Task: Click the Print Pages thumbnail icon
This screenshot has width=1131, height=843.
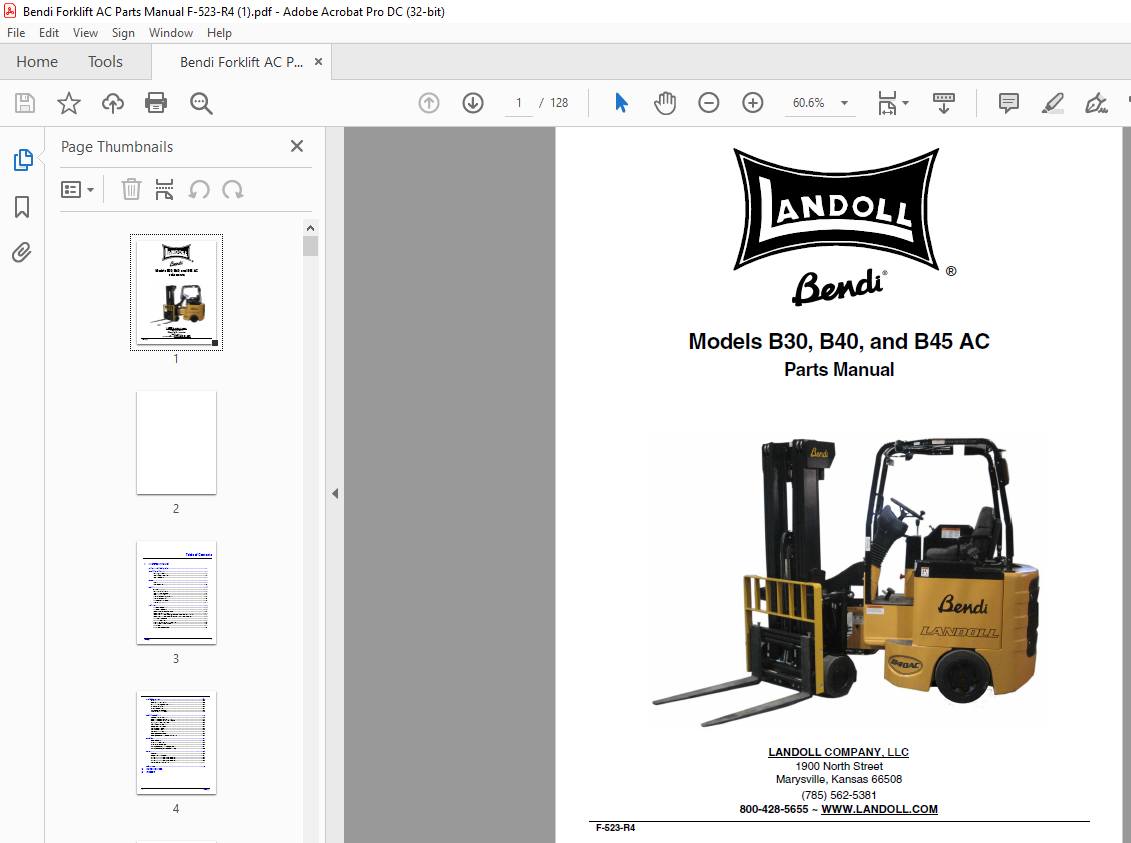Action: coord(164,190)
